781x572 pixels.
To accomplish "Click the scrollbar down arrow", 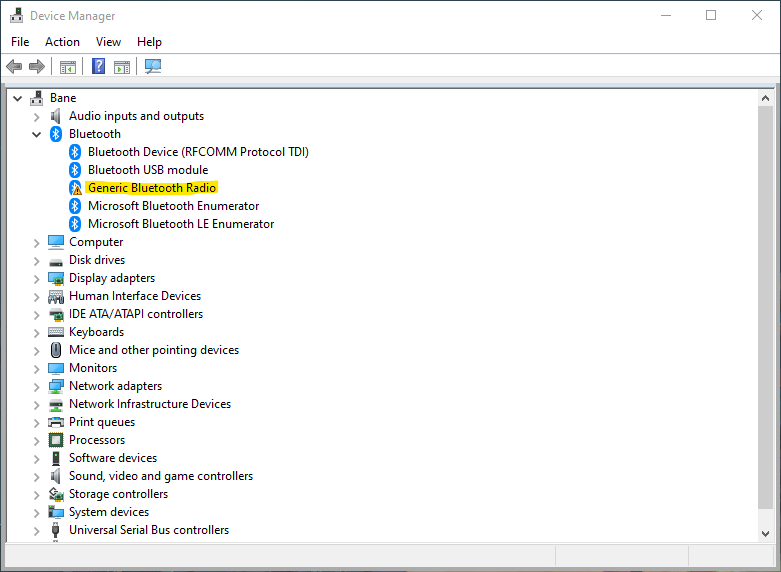I will pyautogui.click(x=765, y=534).
